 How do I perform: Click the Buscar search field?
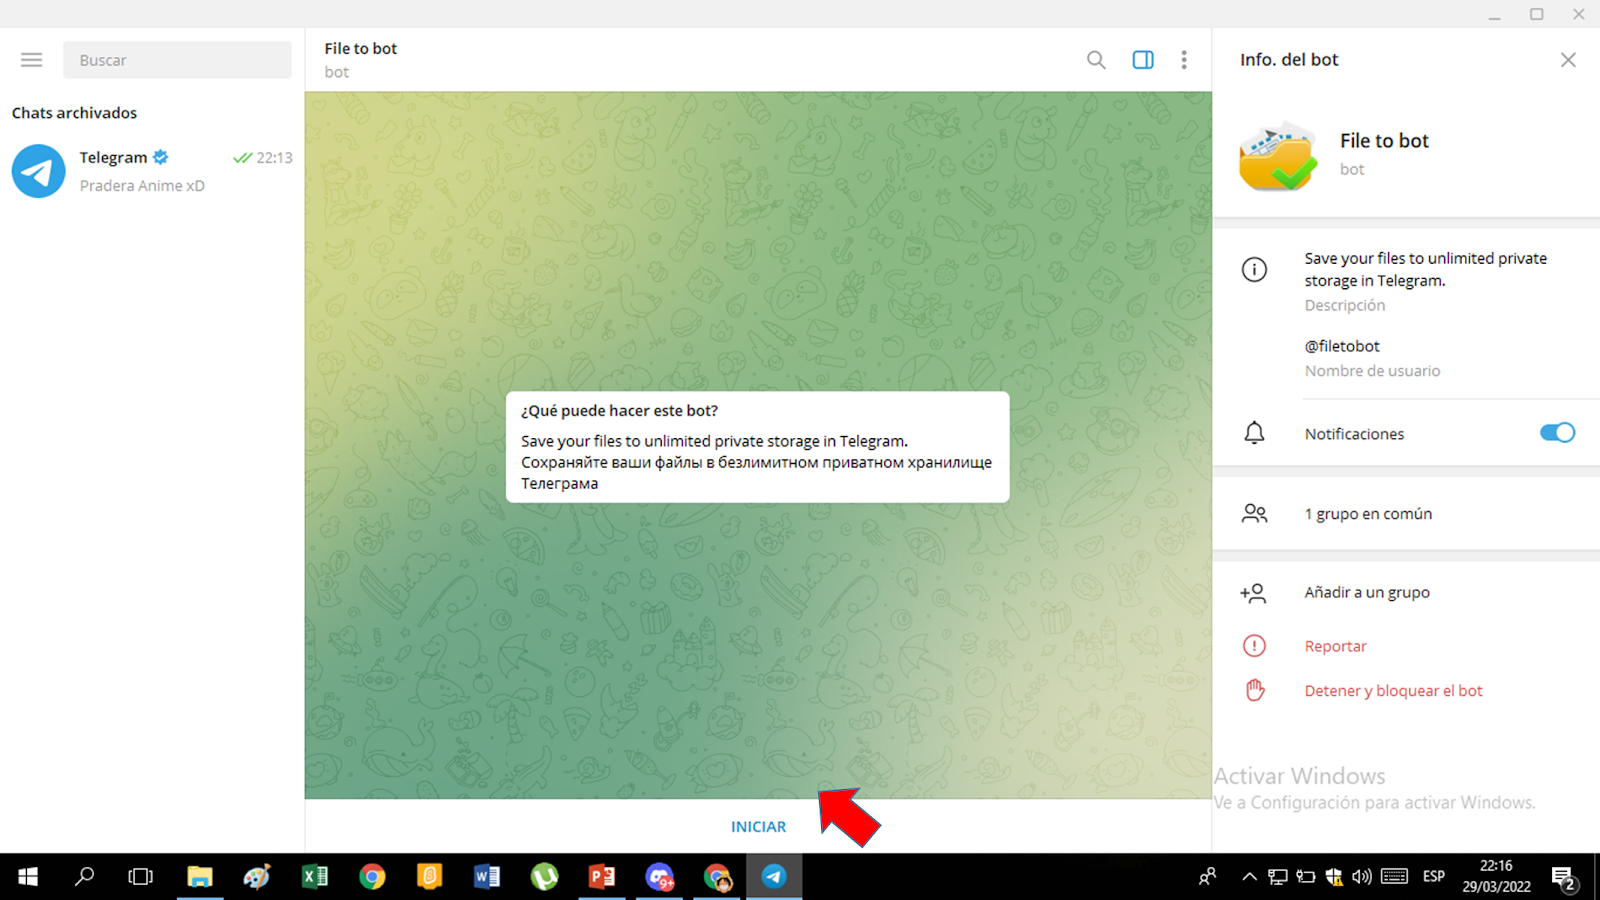177,60
